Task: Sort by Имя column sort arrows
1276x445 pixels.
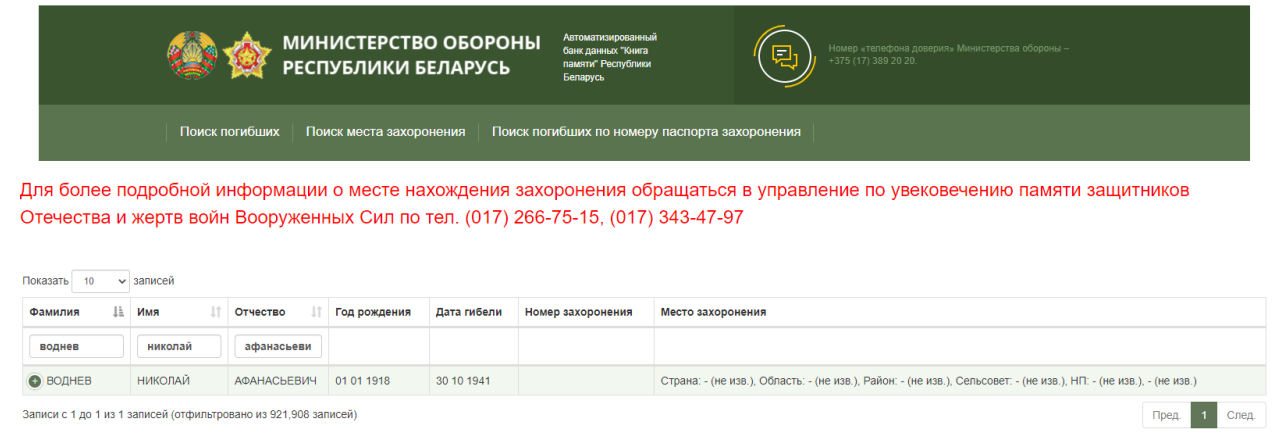Action: click(215, 312)
